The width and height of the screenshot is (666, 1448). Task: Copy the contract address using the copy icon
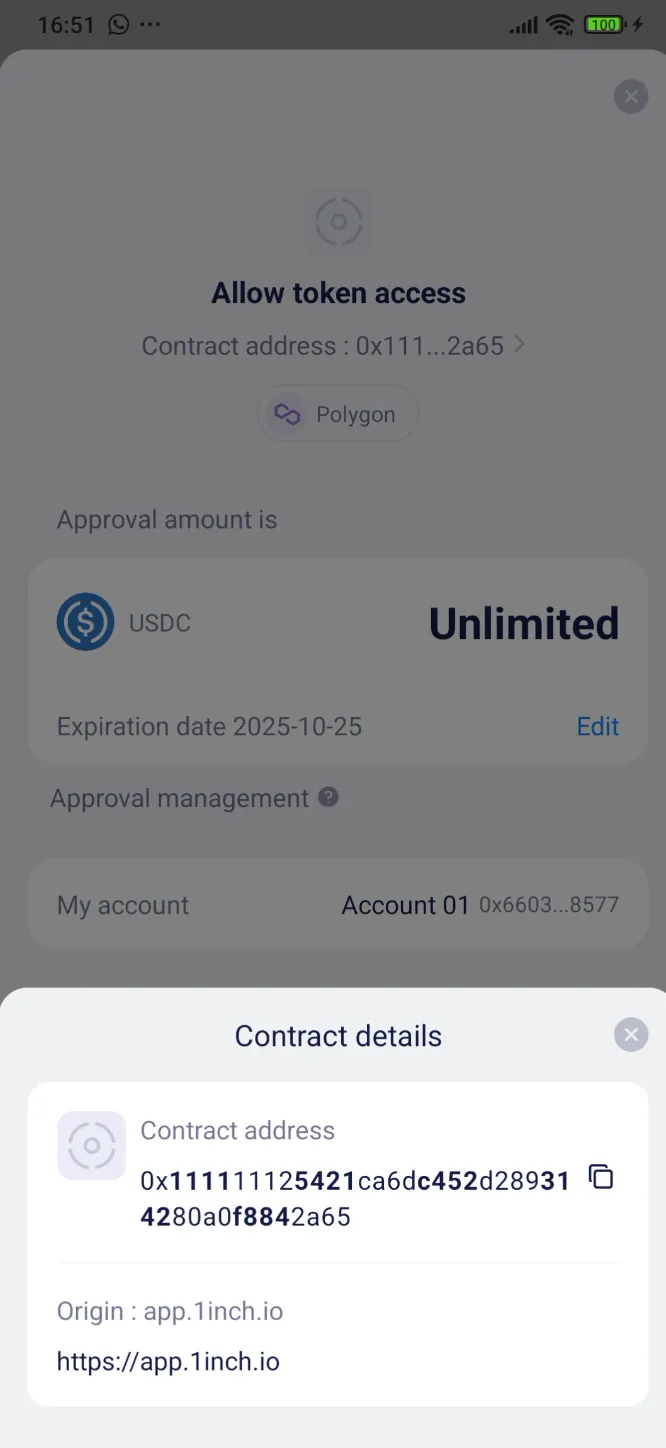point(601,1178)
